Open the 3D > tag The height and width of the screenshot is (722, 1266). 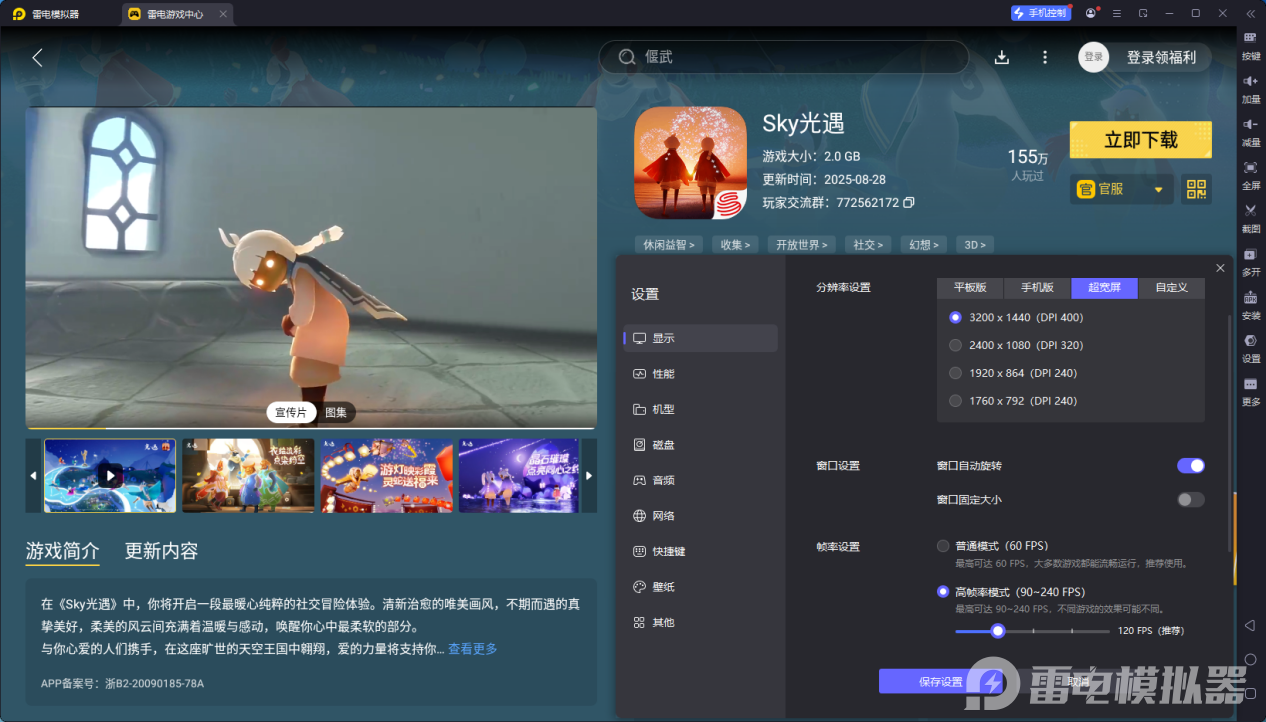[x=975, y=244]
